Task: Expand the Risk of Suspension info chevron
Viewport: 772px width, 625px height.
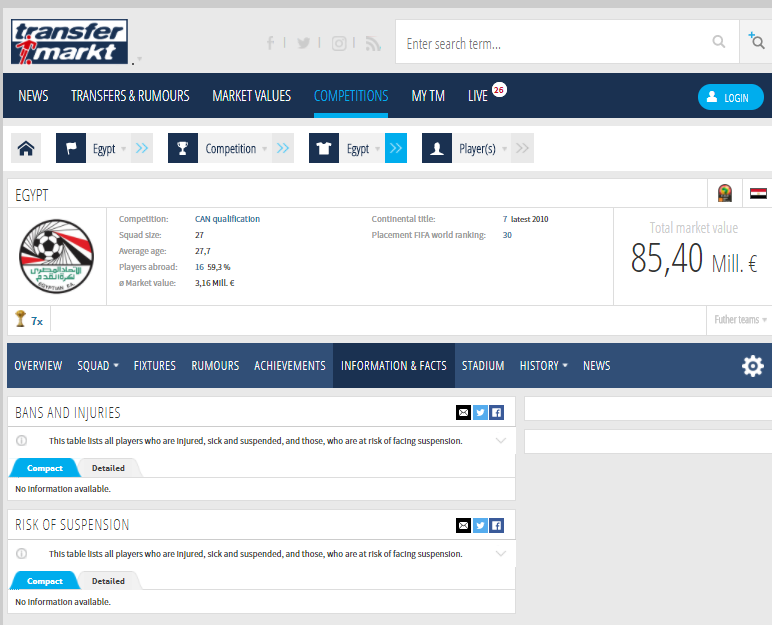Action: pyautogui.click(x=501, y=554)
